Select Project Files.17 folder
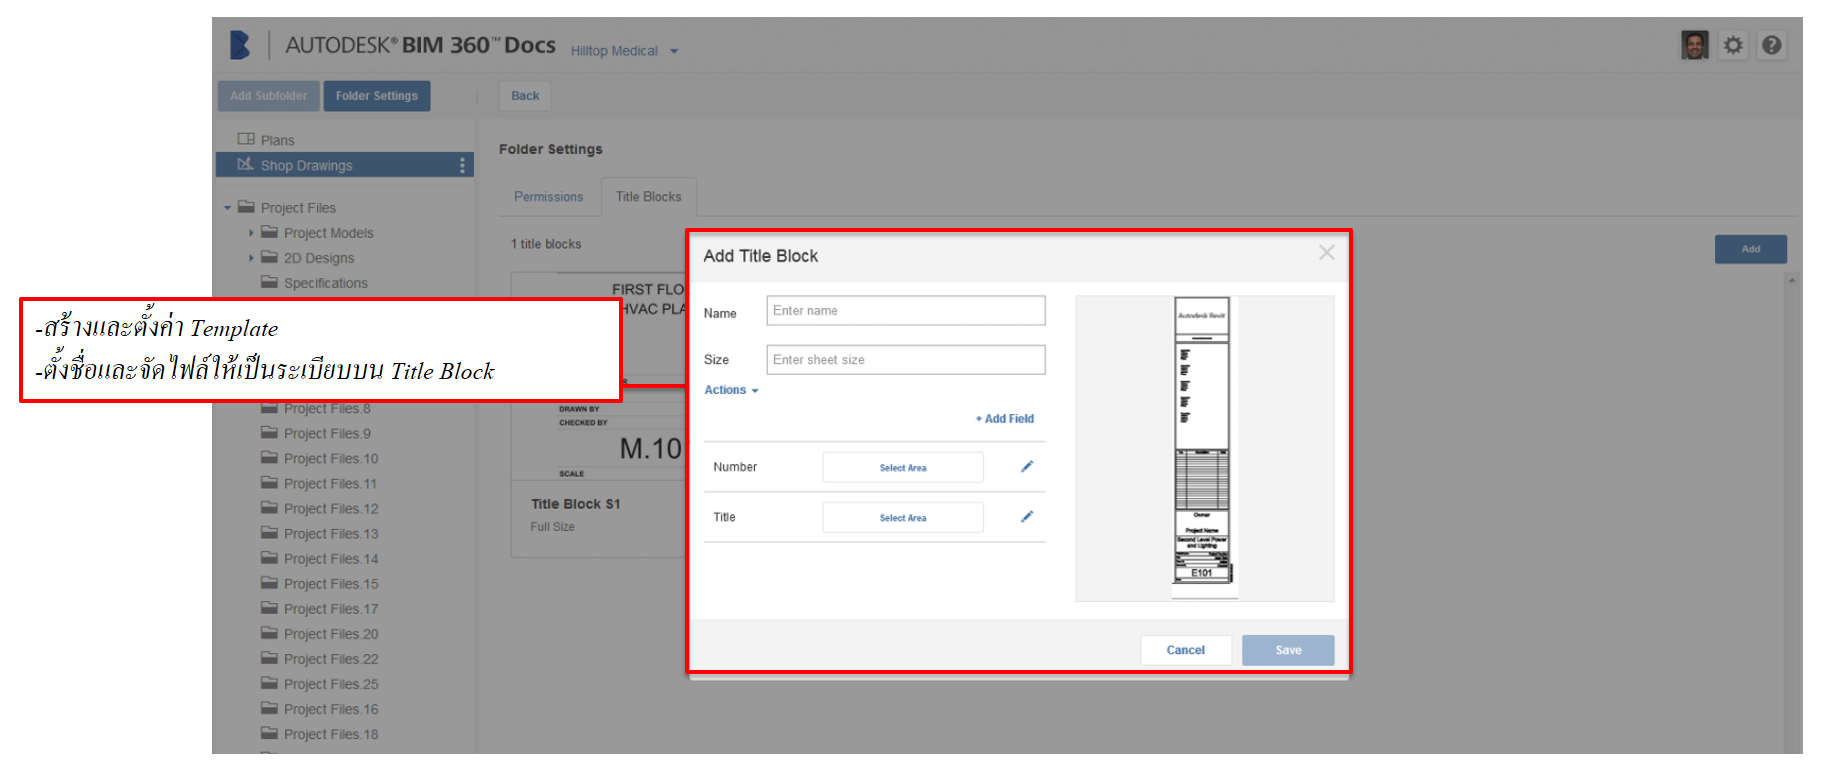Viewport: 1821px width, 766px height. (x=331, y=609)
